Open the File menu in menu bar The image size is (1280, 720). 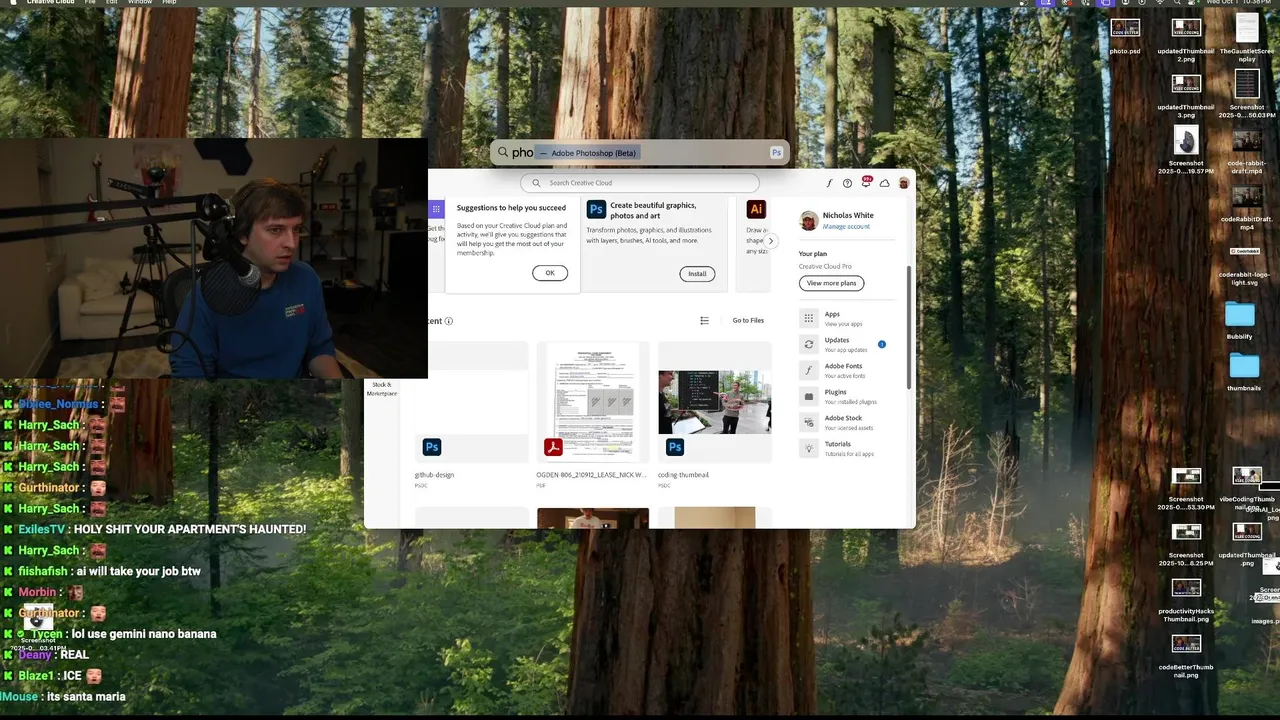click(91, 3)
